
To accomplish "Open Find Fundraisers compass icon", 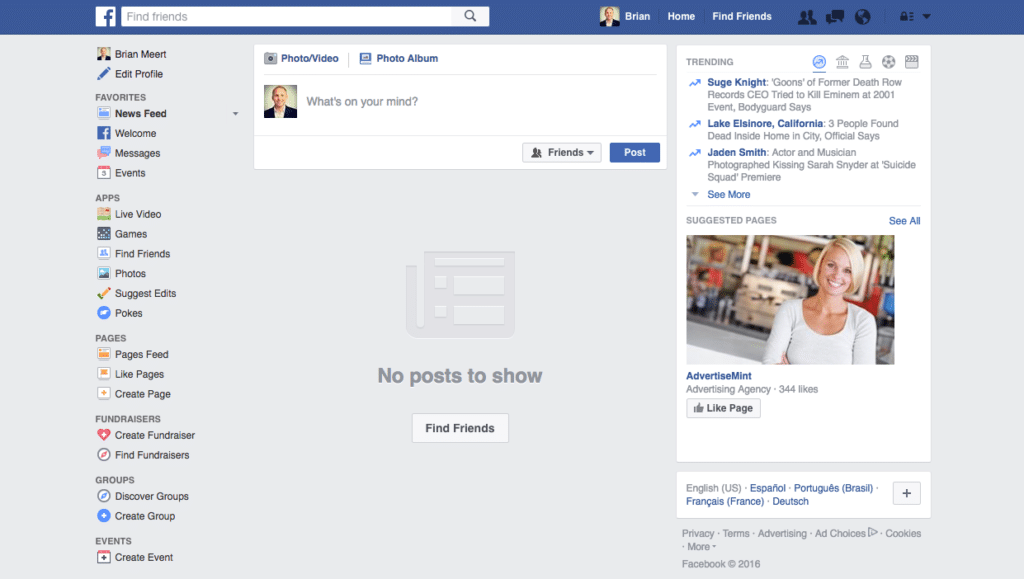I will 103,455.
